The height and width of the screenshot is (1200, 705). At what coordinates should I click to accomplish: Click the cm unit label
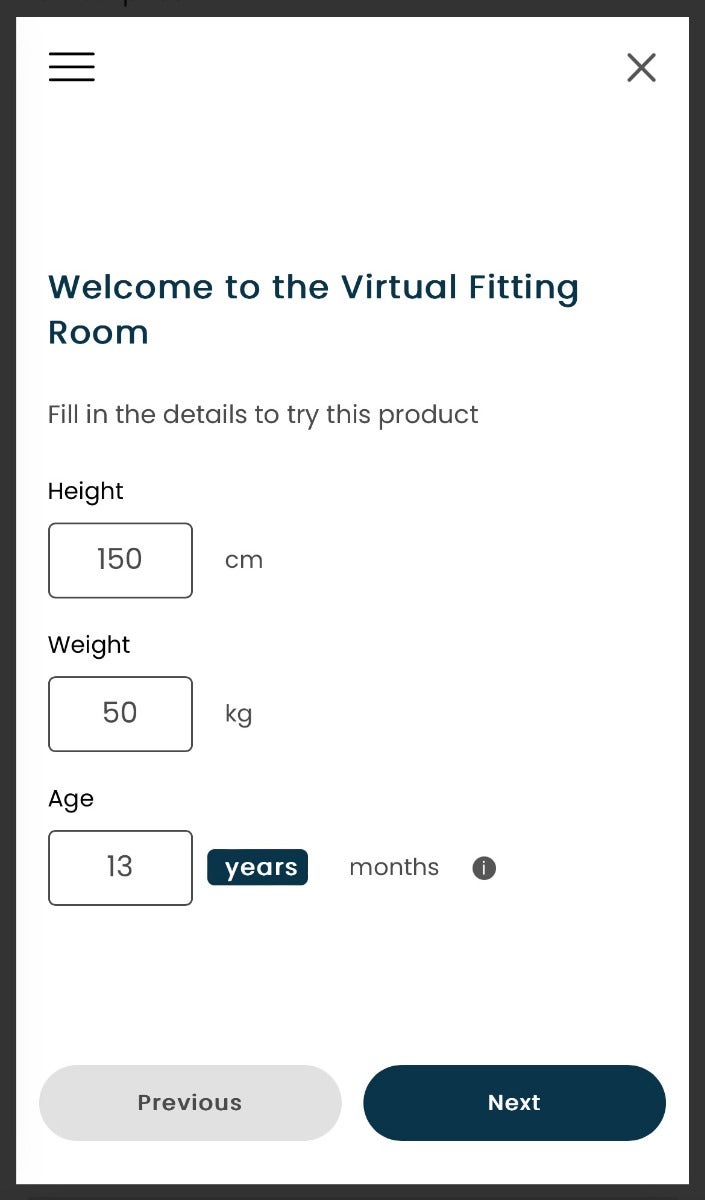(244, 560)
